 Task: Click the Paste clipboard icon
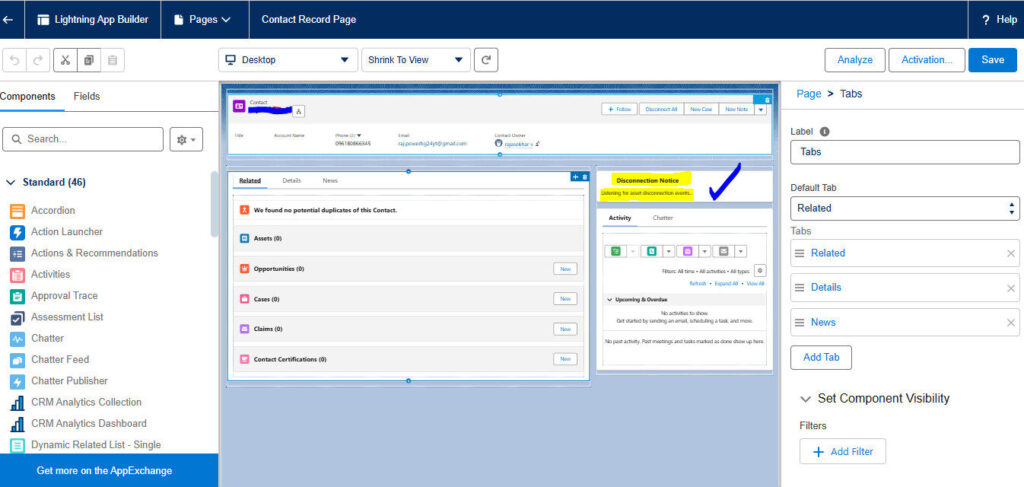click(112, 60)
